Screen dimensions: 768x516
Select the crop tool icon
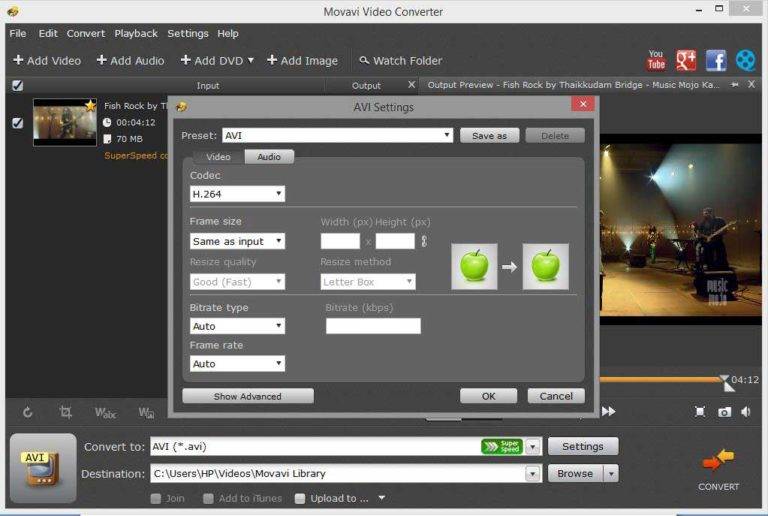coord(65,412)
